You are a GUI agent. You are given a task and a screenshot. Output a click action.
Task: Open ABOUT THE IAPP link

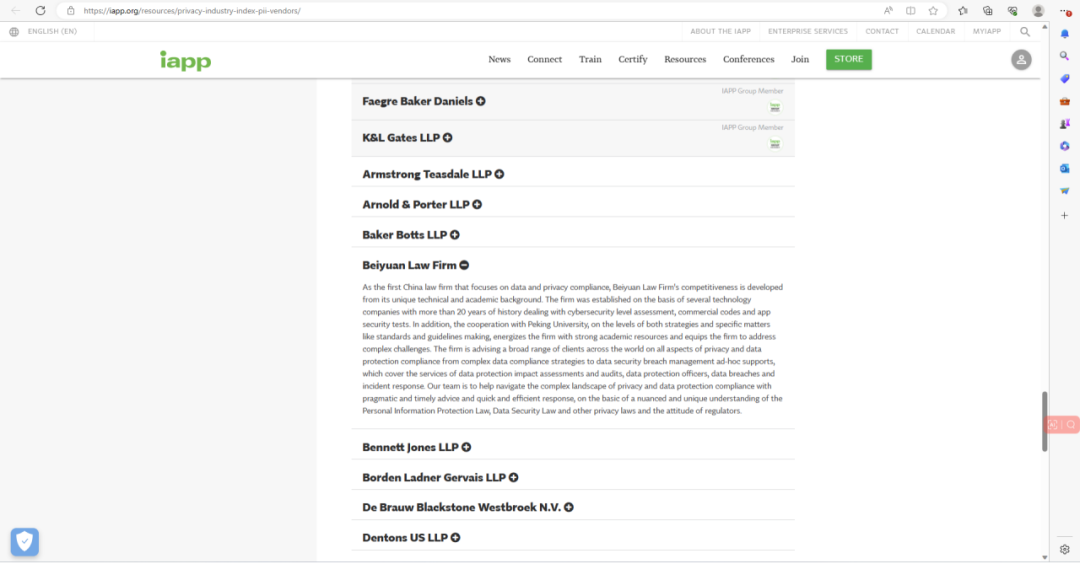coord(720,32)
